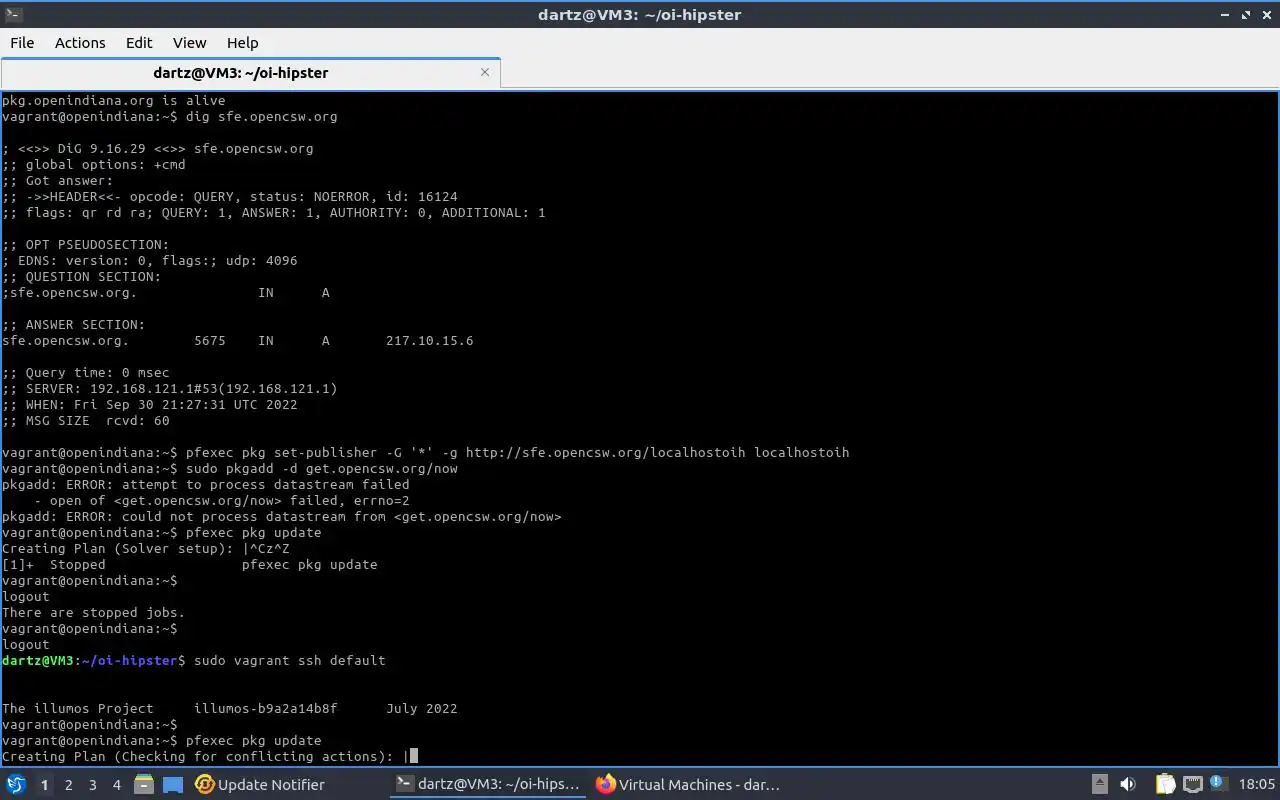
Task: Switch to workspace 3
Action: pos(92,785)
